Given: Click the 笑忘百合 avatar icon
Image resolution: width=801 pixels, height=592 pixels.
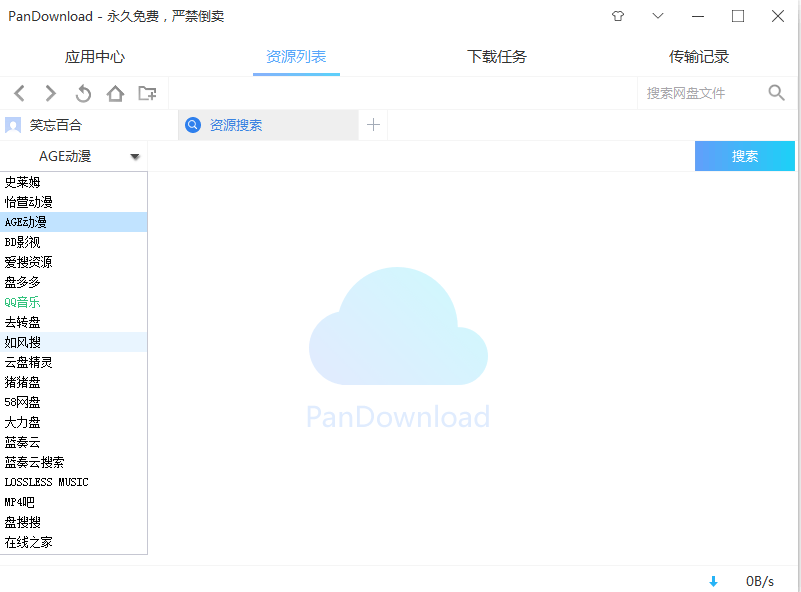Looking at the screenshot, I should point(13,125).
